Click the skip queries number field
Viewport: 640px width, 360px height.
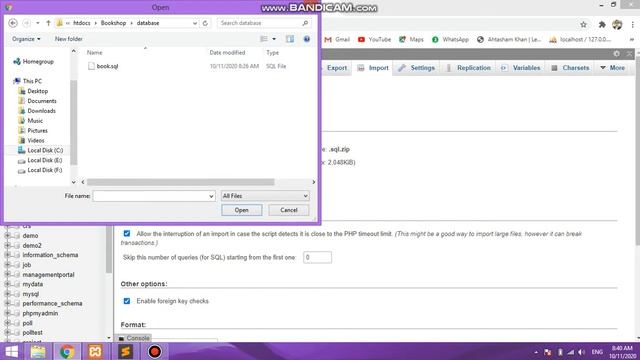(317, 257)
